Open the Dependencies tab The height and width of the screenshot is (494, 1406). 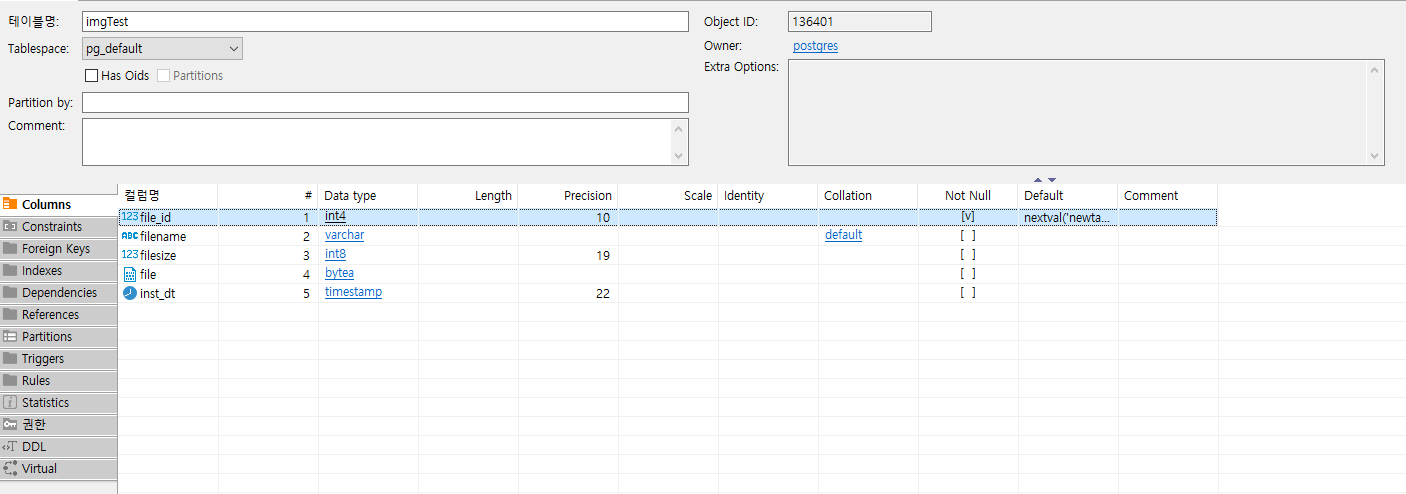coord(59,293)
